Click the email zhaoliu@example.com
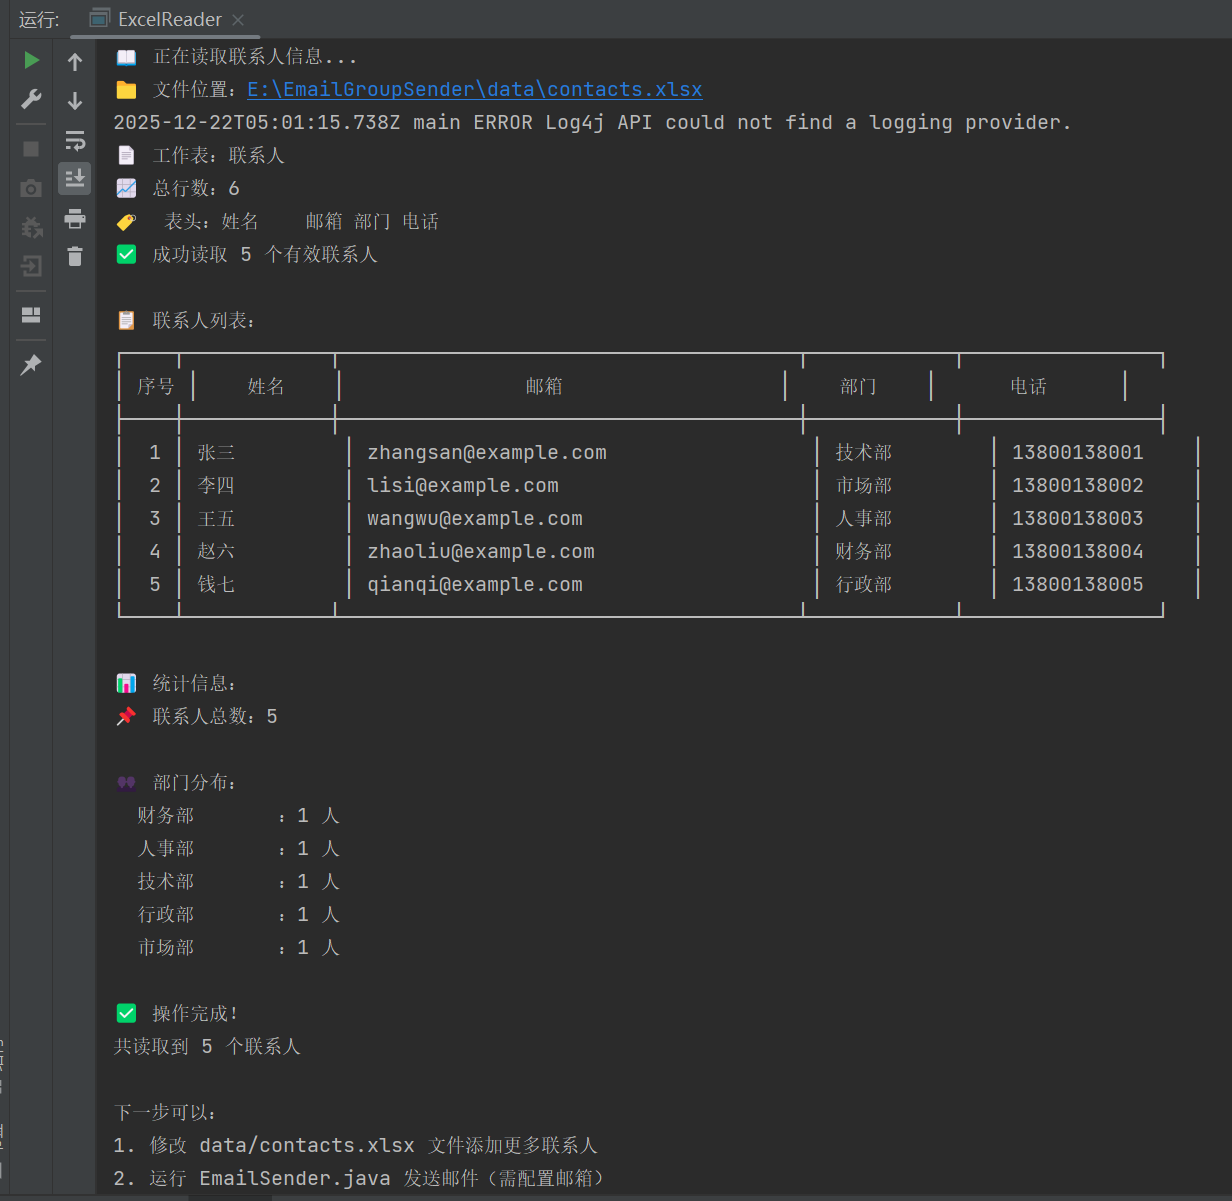Image resolution: width=1232 pixels, height=1201 pixels. 481,551
